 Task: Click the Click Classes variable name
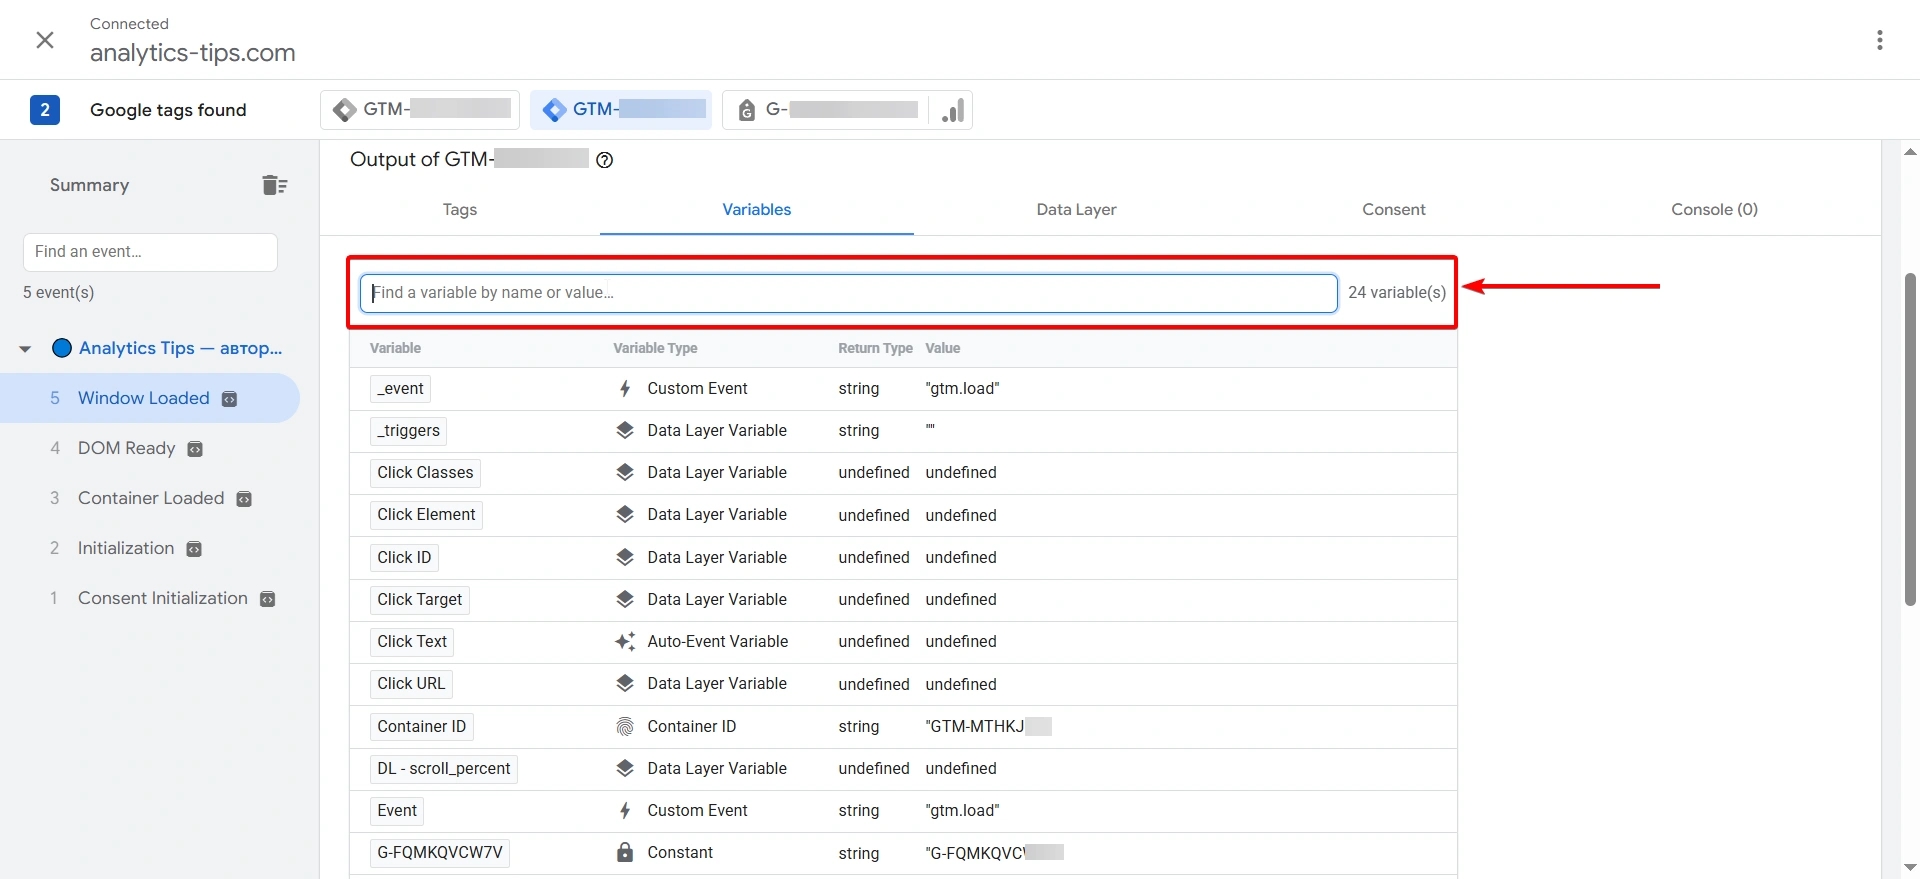click(x=425, y=473)
